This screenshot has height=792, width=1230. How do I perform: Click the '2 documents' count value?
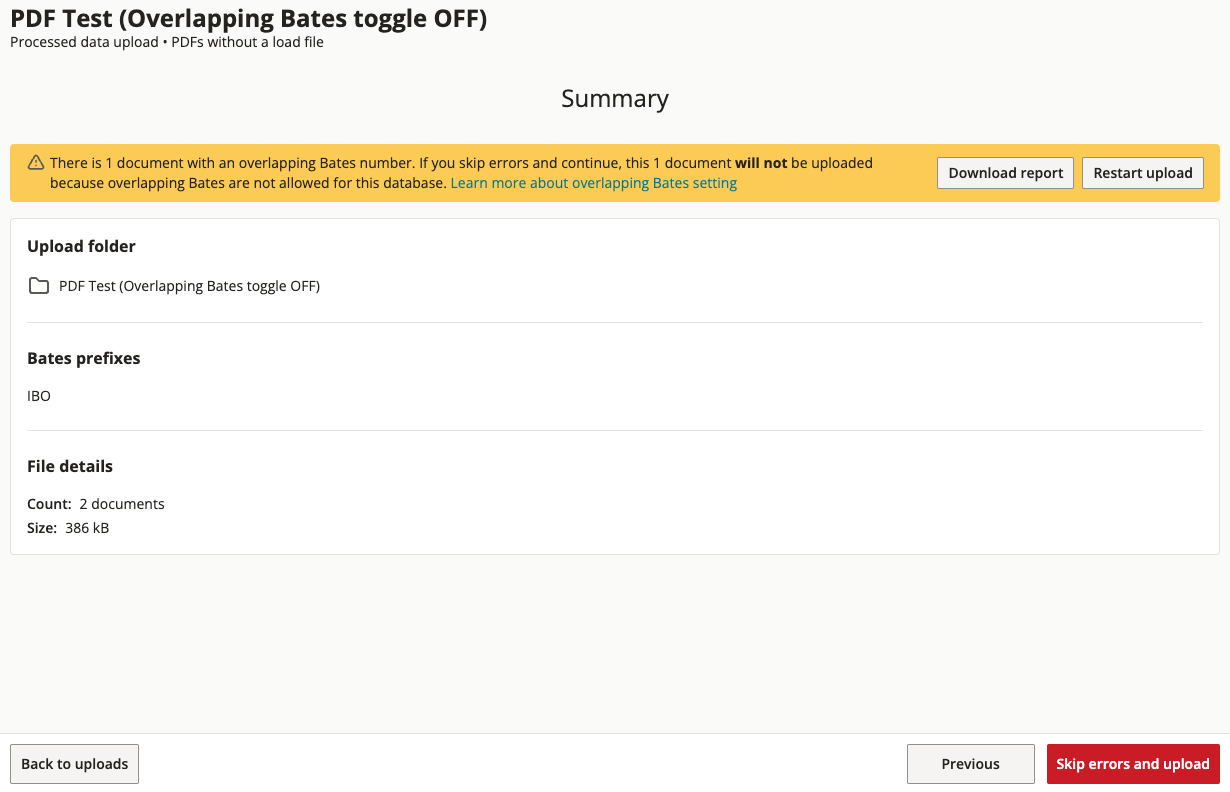coord(122,504)
